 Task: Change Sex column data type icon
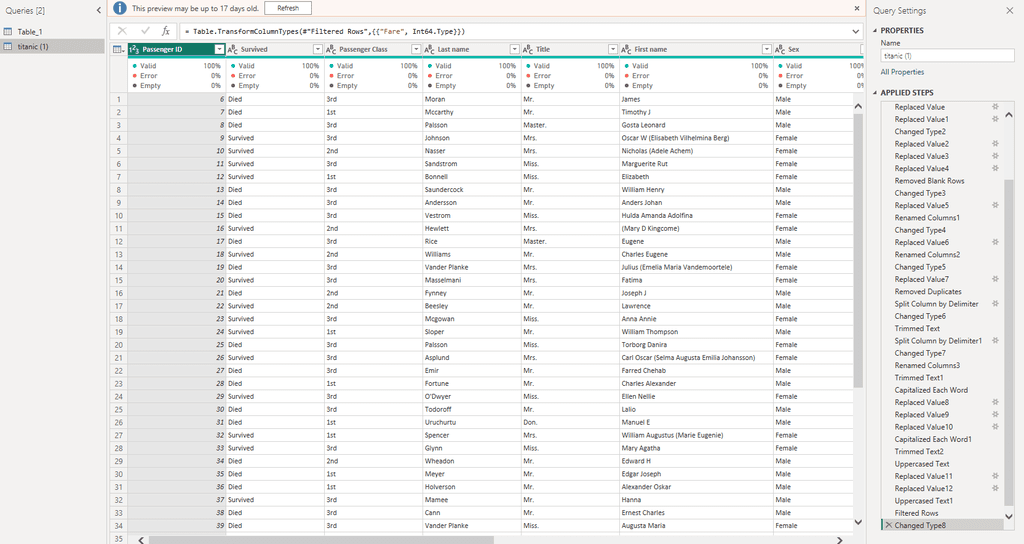coord(780,50)
